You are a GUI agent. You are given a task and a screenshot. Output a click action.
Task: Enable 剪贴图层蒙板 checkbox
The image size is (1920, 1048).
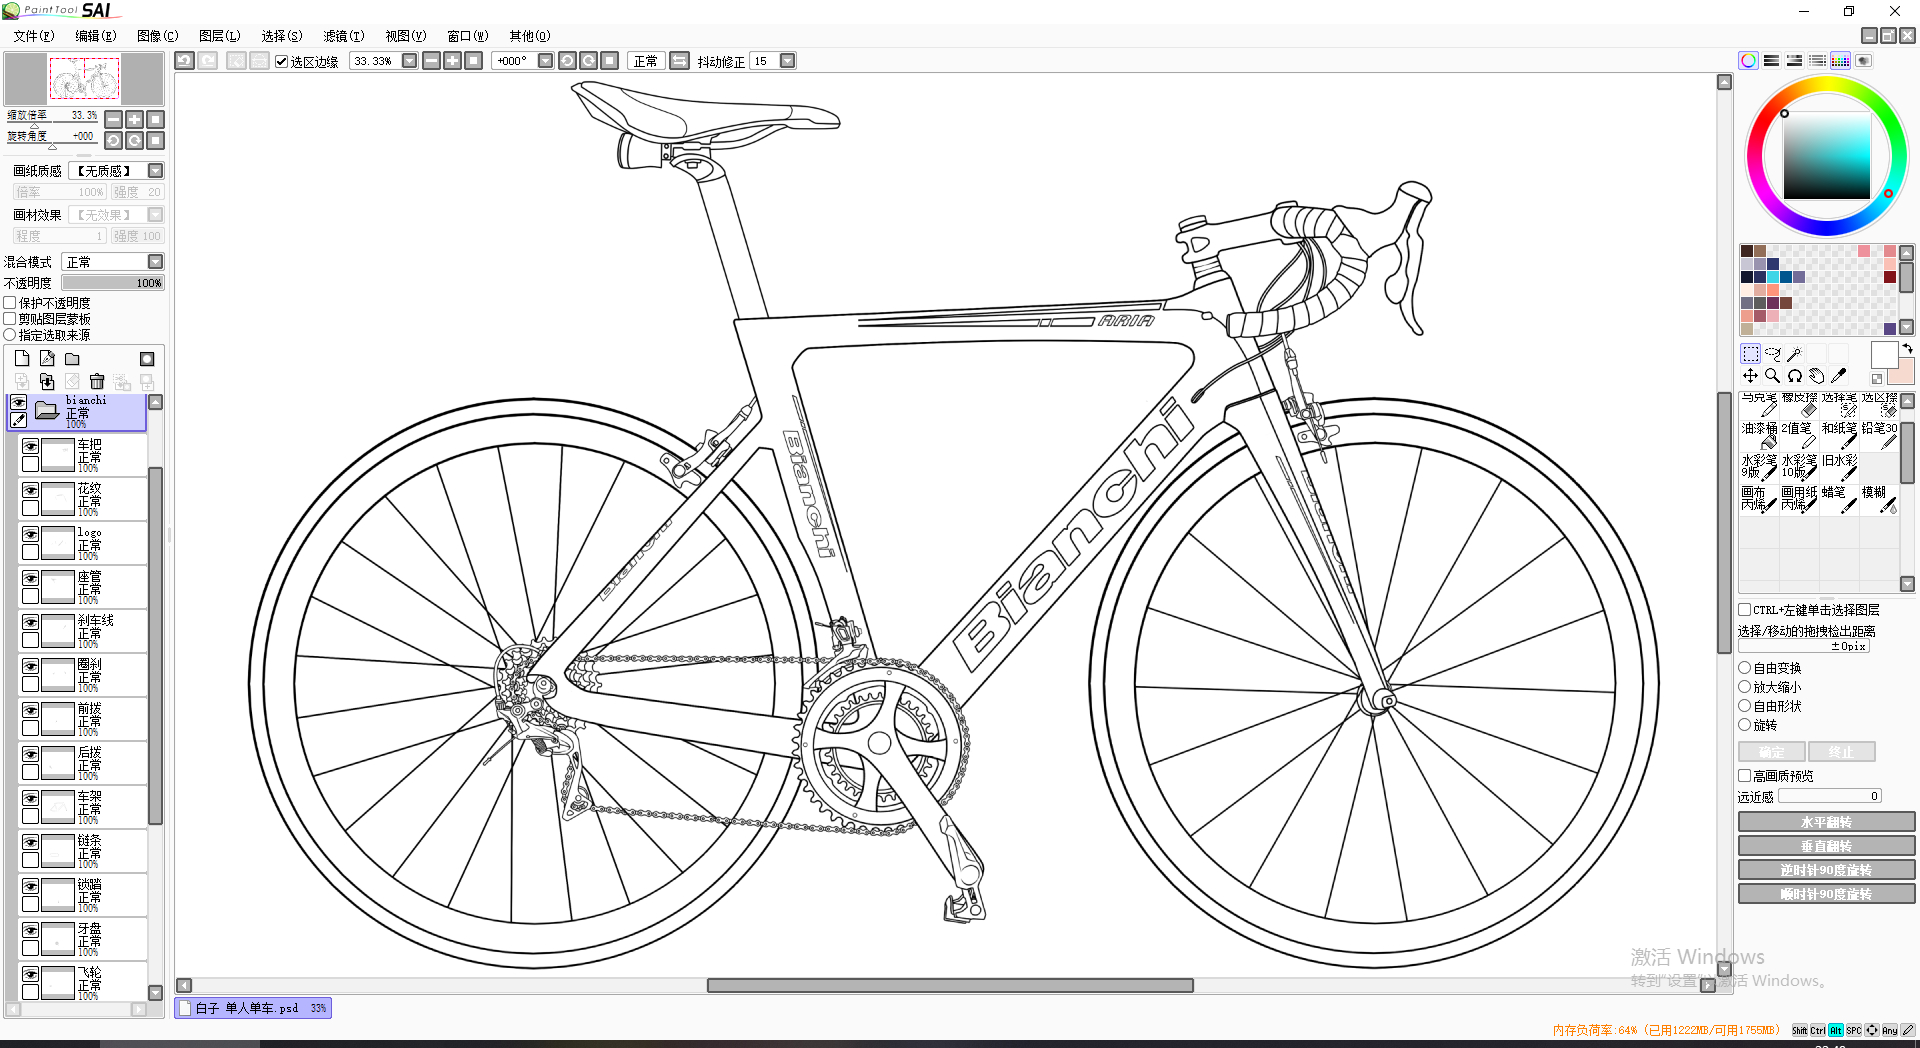(x=10, y=318)
